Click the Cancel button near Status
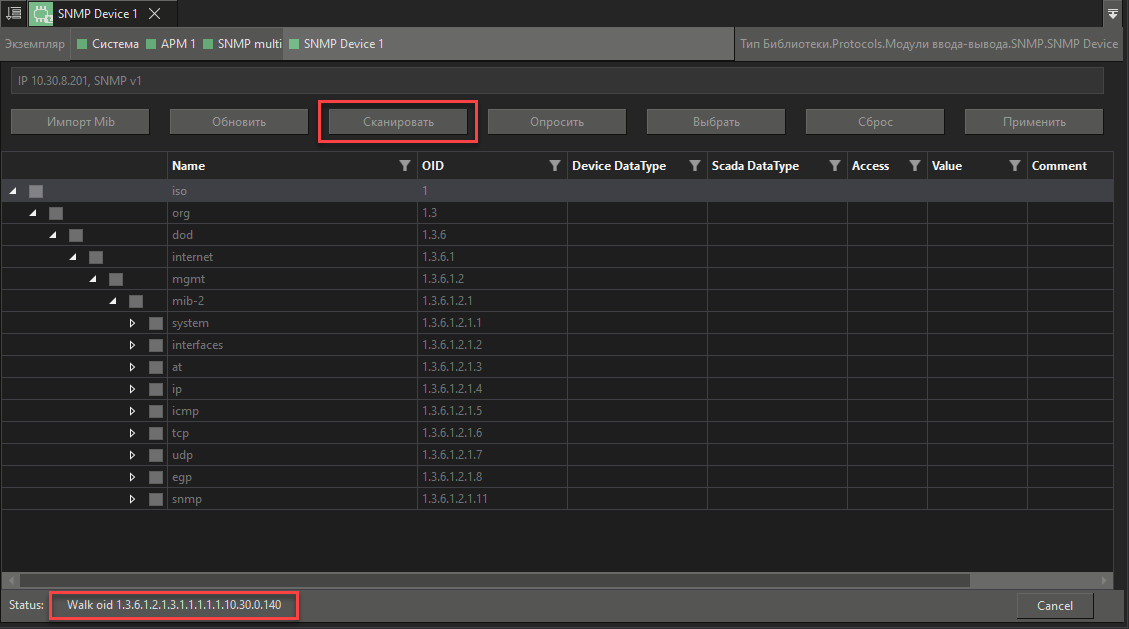 pos(1054,605)
